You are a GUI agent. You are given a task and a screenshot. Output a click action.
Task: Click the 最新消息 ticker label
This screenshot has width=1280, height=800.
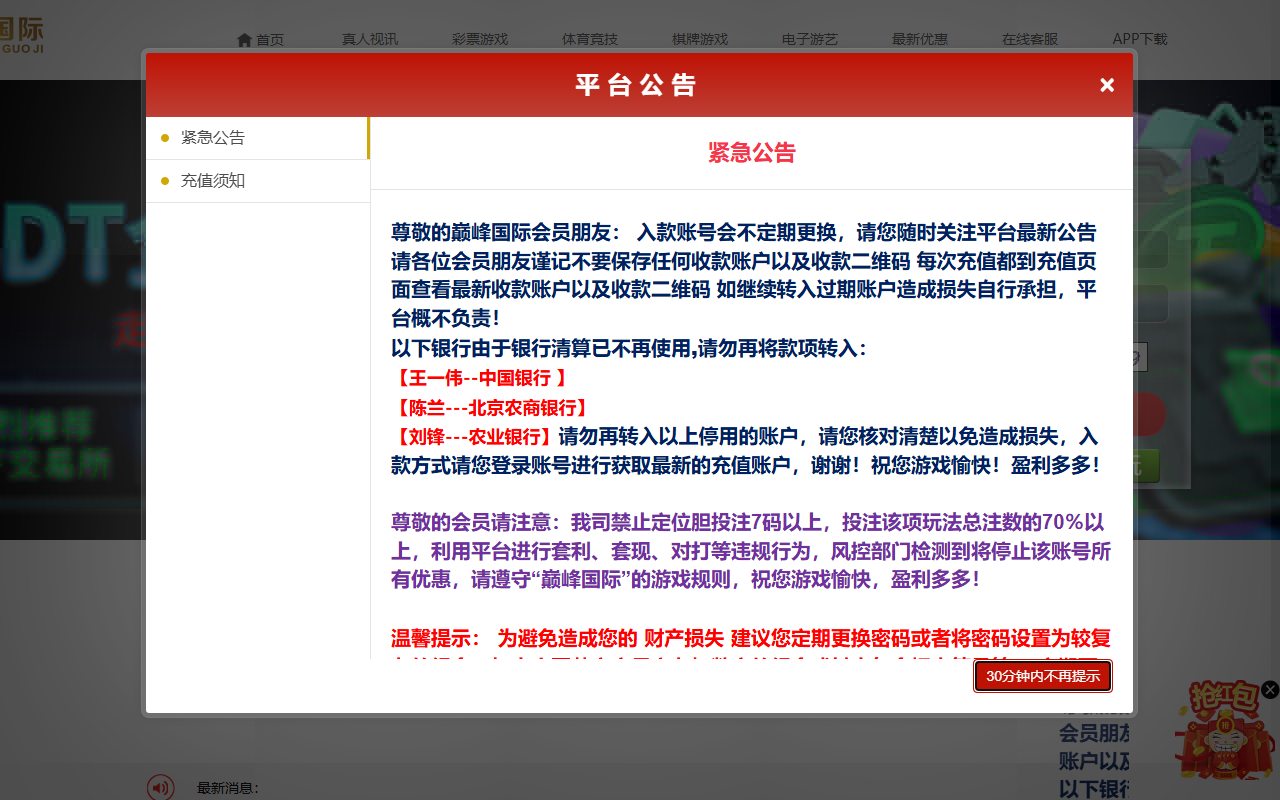tap(228, 788)
